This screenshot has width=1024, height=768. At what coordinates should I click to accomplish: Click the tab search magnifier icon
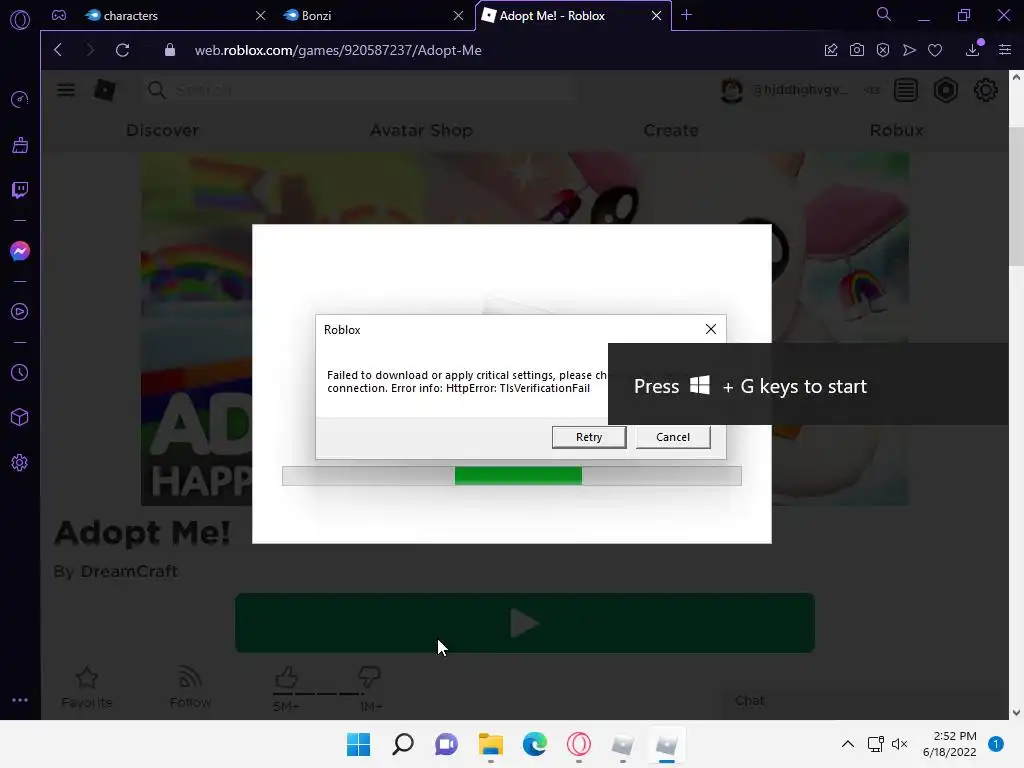click(x=884, y=14)
